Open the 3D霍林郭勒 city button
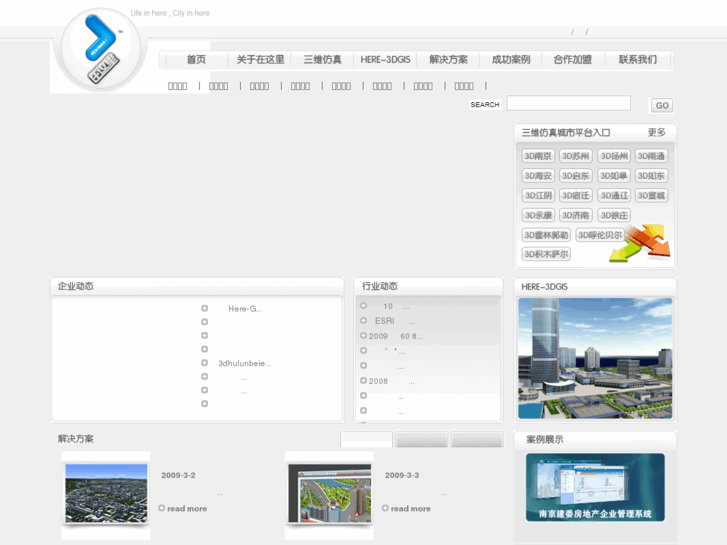 (546, 235)
